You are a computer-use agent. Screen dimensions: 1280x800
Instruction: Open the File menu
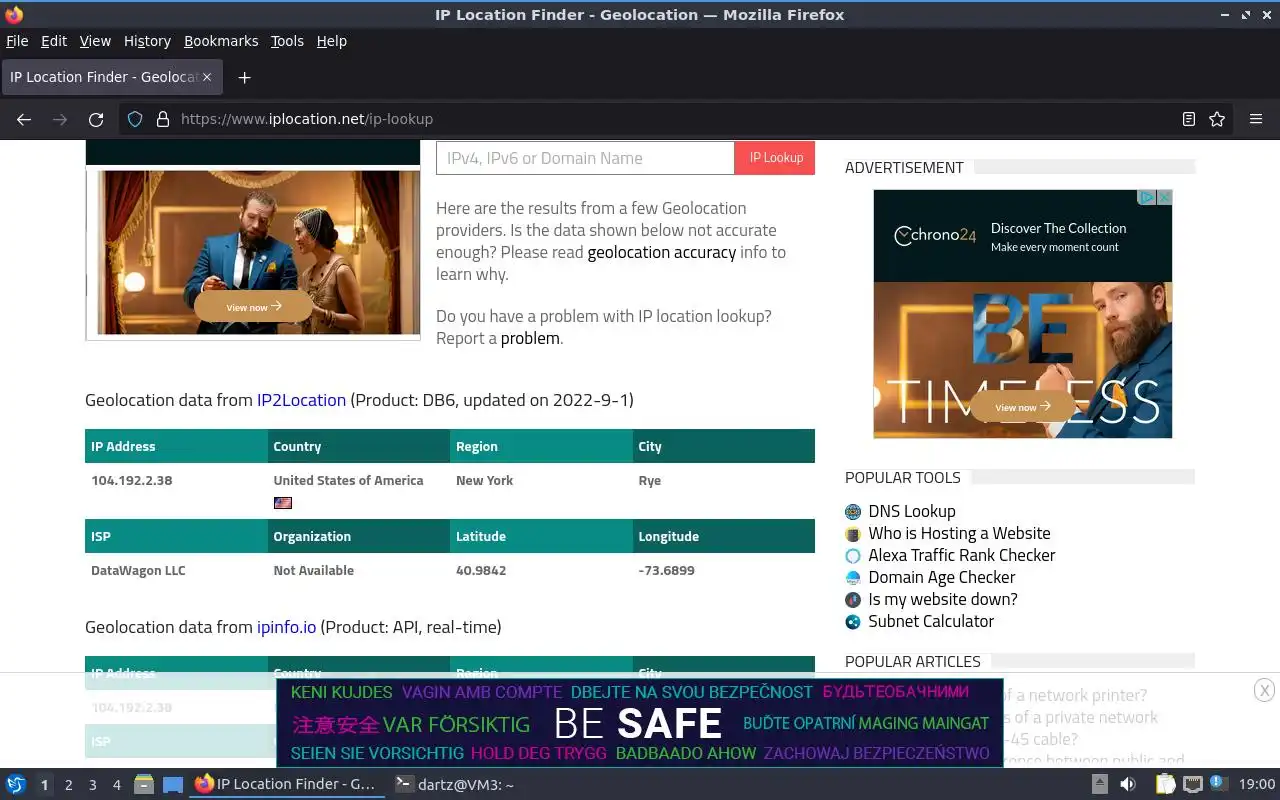(x=17, y=41)
